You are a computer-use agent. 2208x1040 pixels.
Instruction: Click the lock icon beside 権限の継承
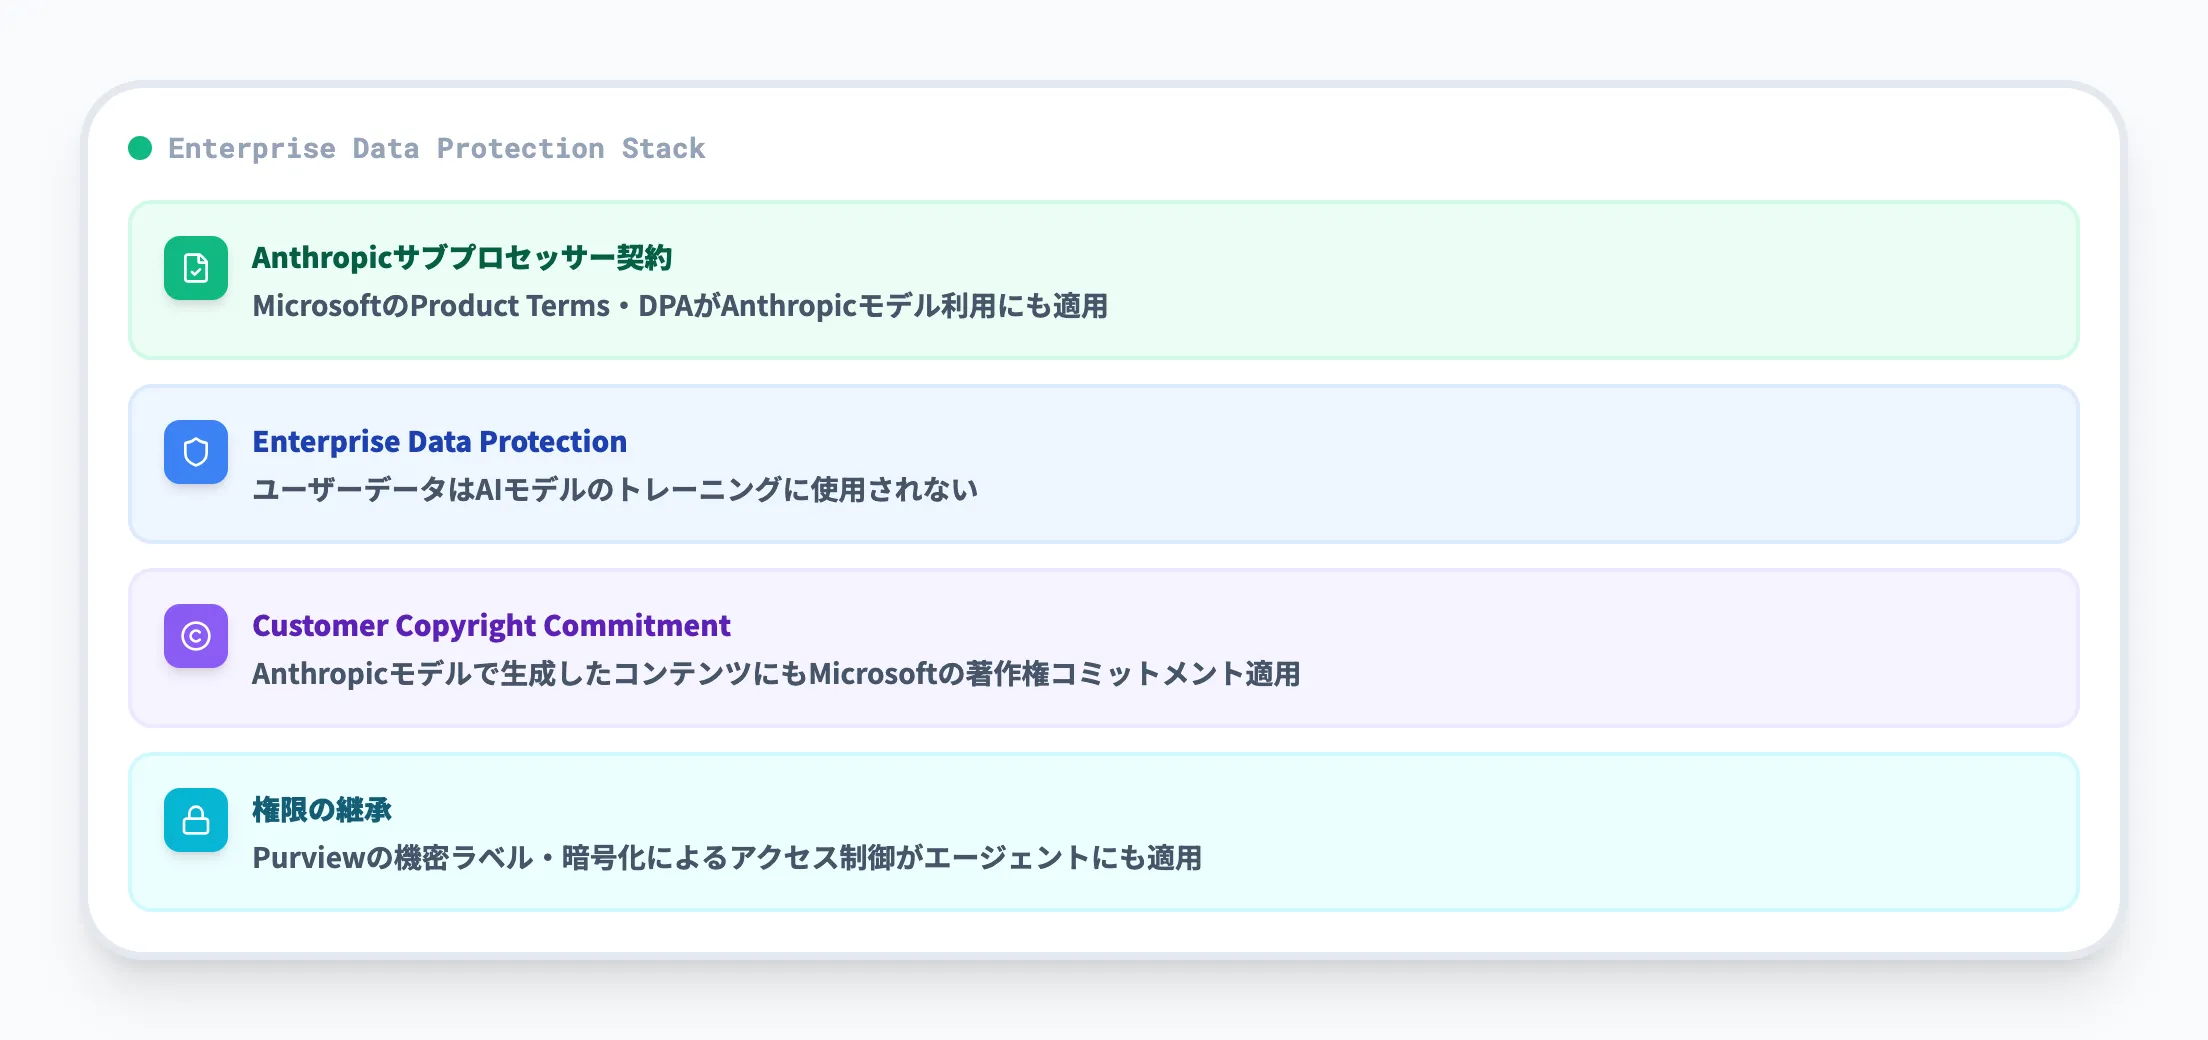coord(196,820)
